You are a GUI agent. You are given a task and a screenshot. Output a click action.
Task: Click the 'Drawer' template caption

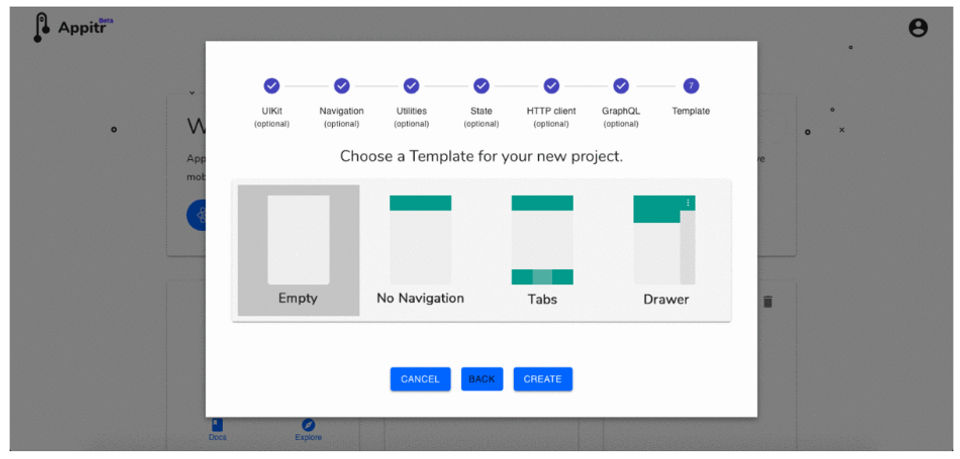point(666,300)
